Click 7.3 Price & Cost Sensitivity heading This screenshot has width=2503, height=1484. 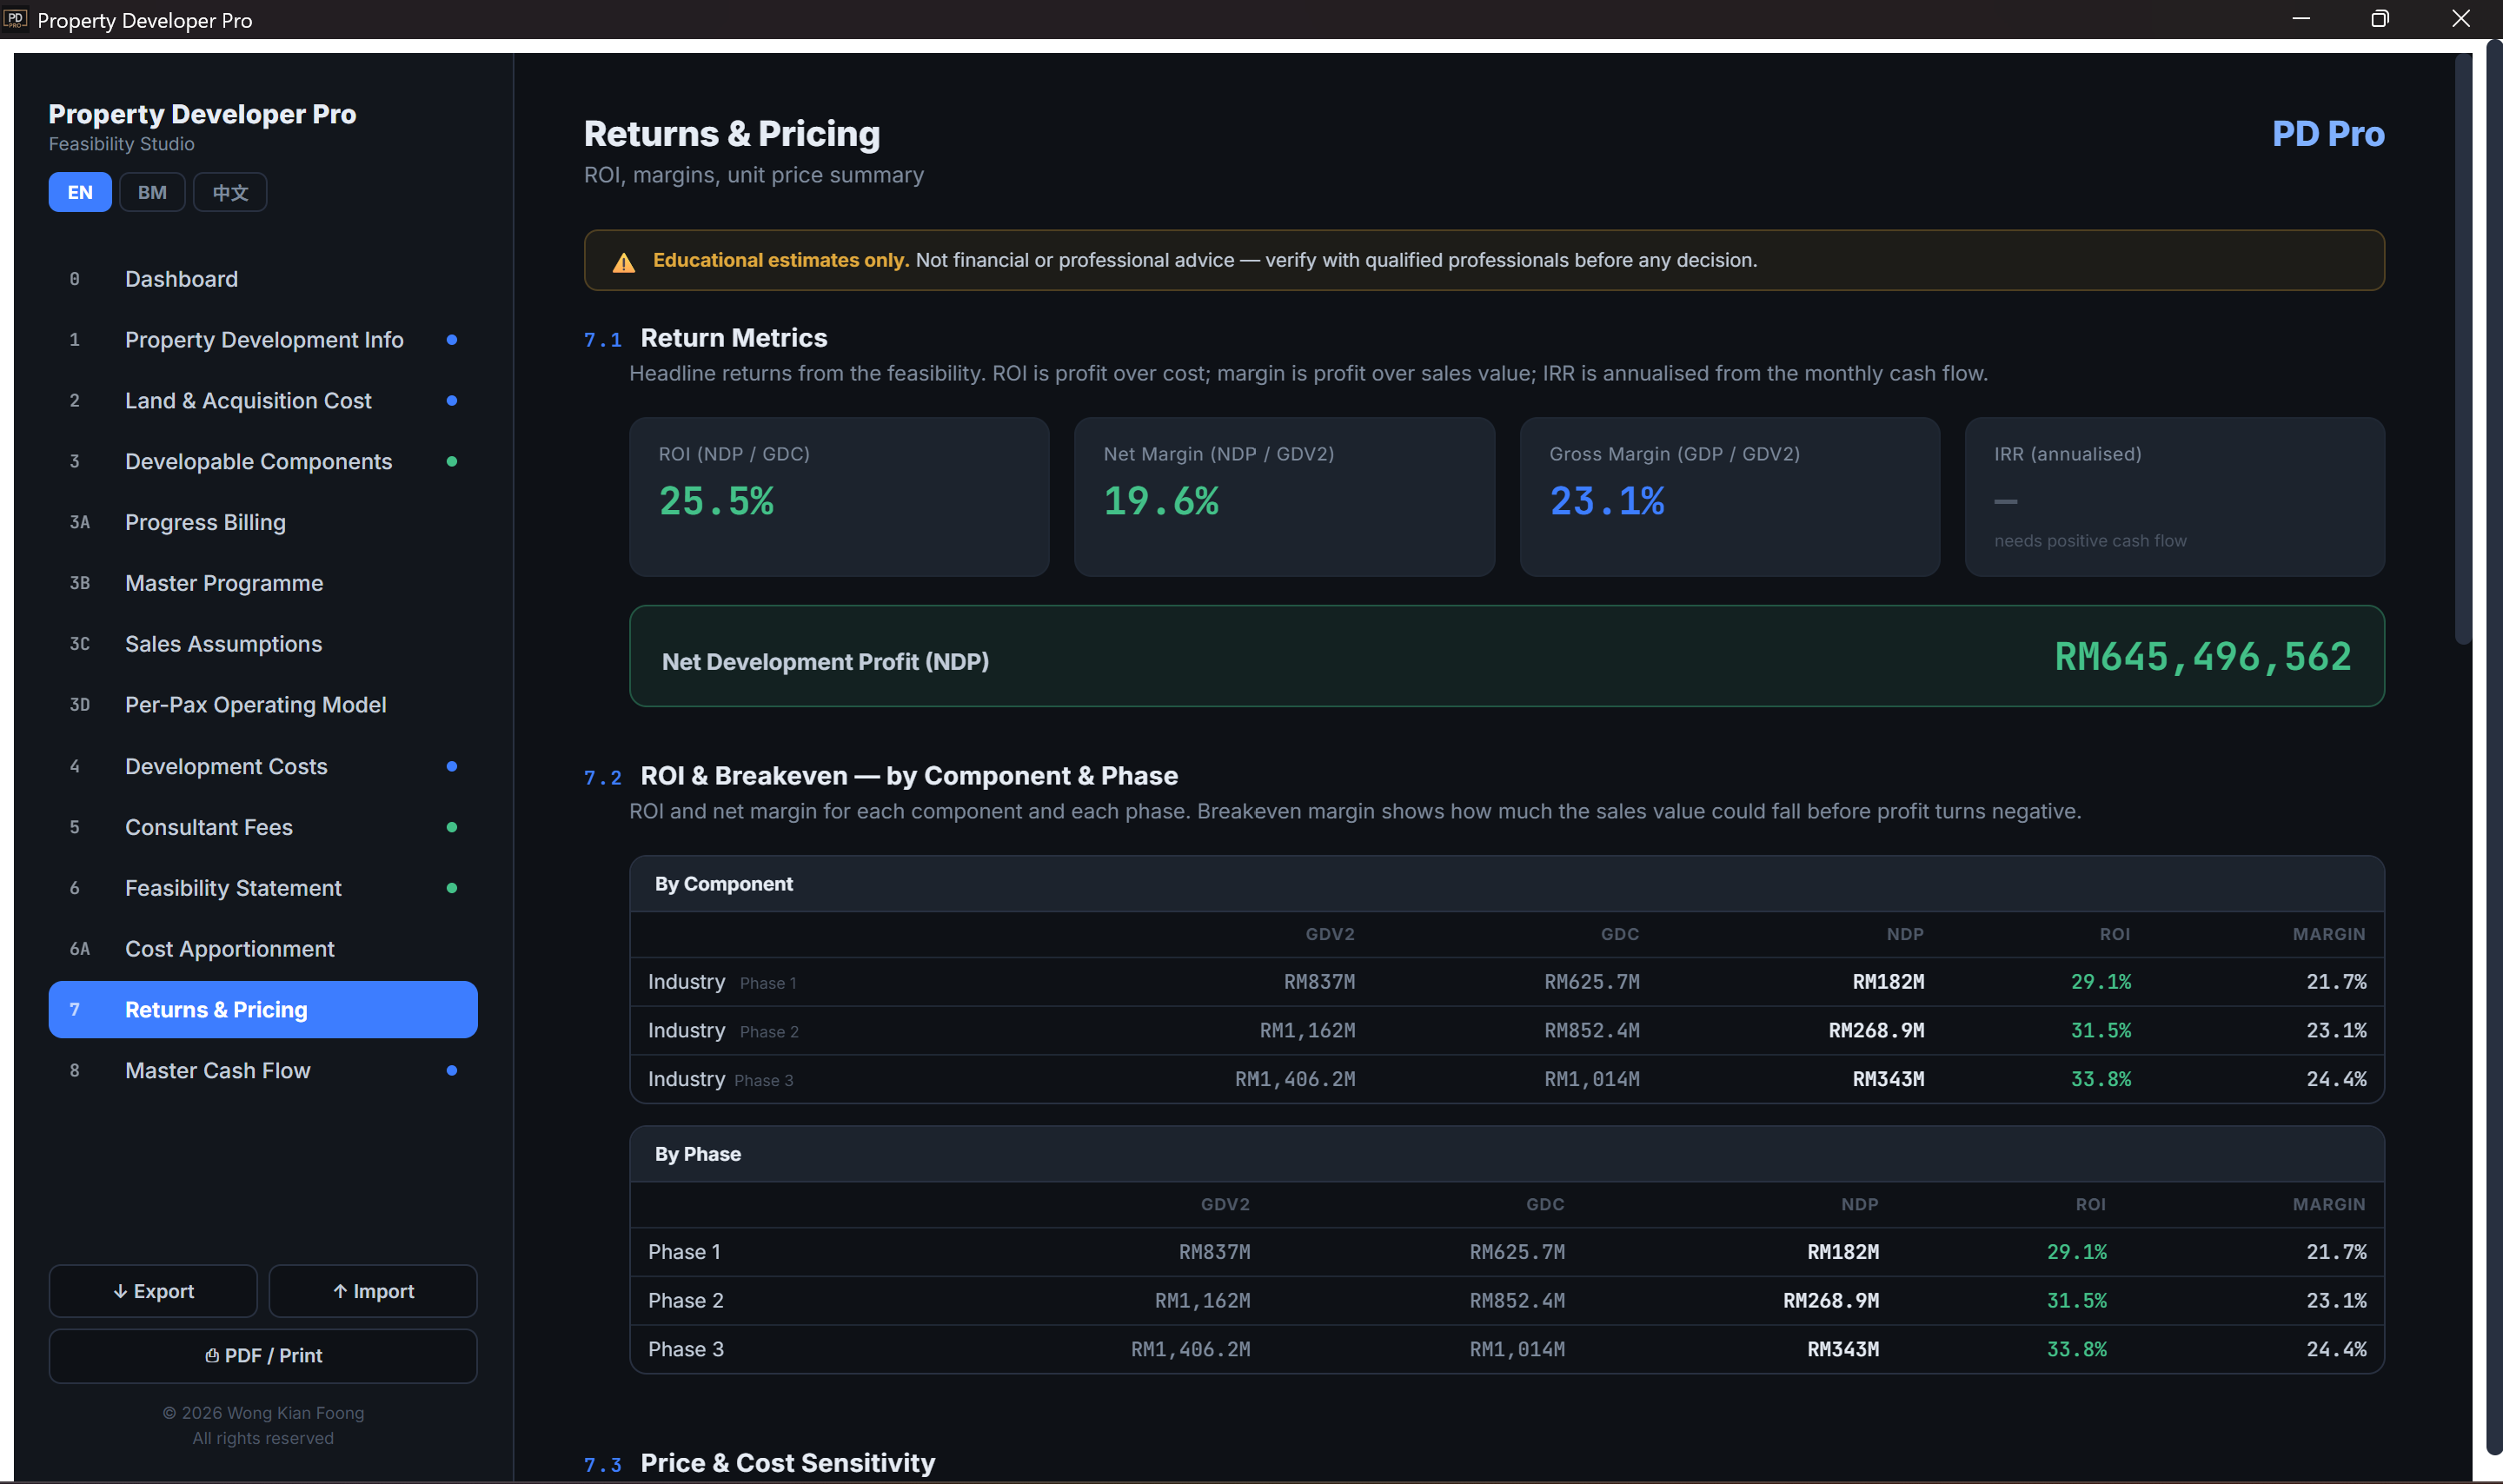[x=760, y=1463]
